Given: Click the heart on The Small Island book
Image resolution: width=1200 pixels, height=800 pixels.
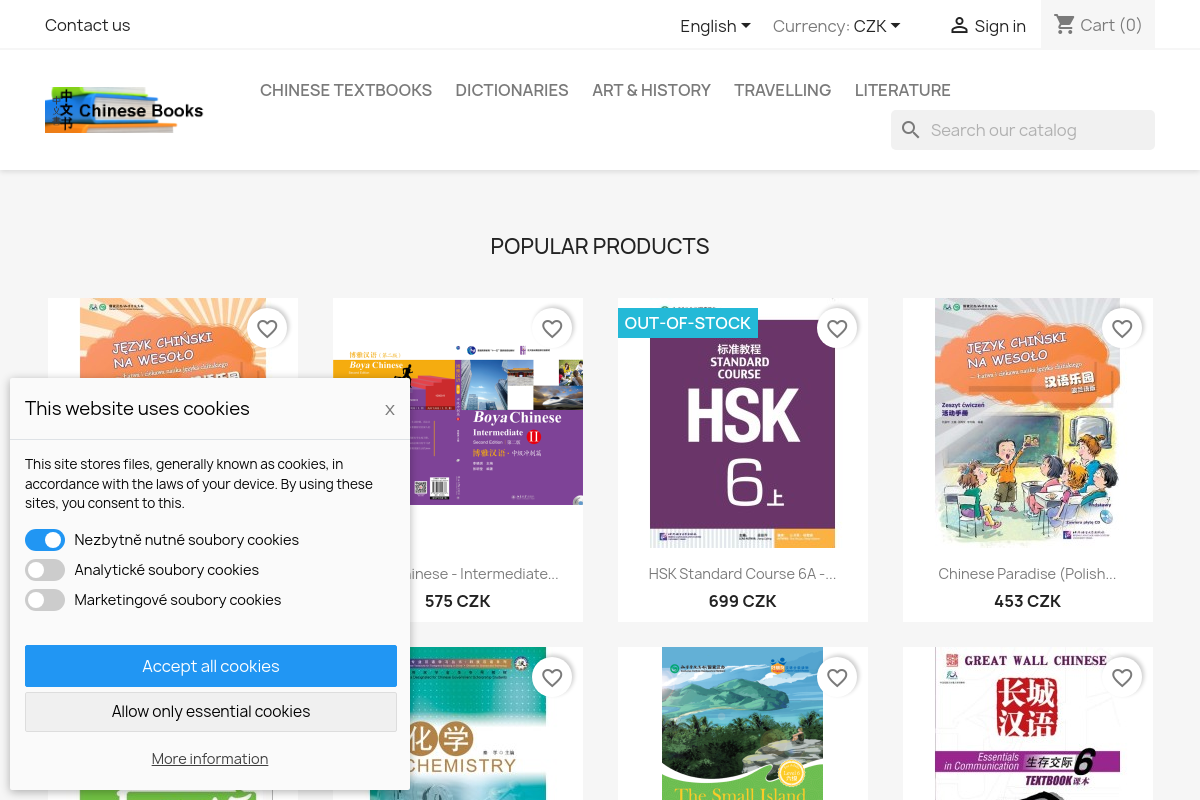Looking at the screenshot, I should [837, 677].
